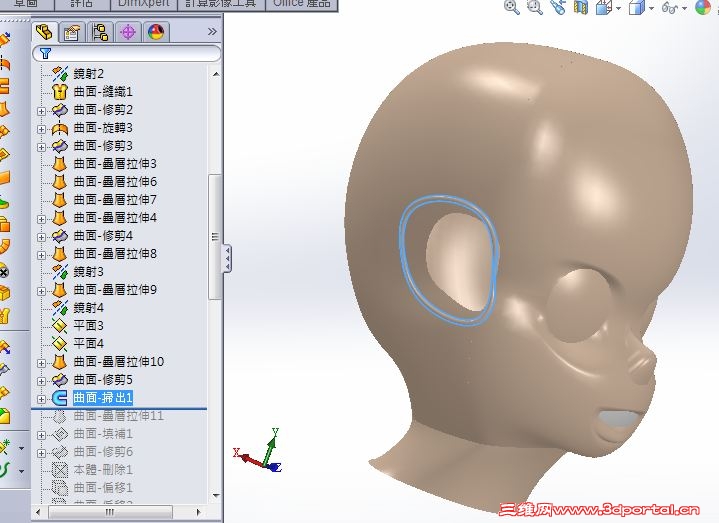Expand the 曲面-疊層拉伸8 tree node
The height and width of the screenshot is (523, 719).
click(41, 255)
